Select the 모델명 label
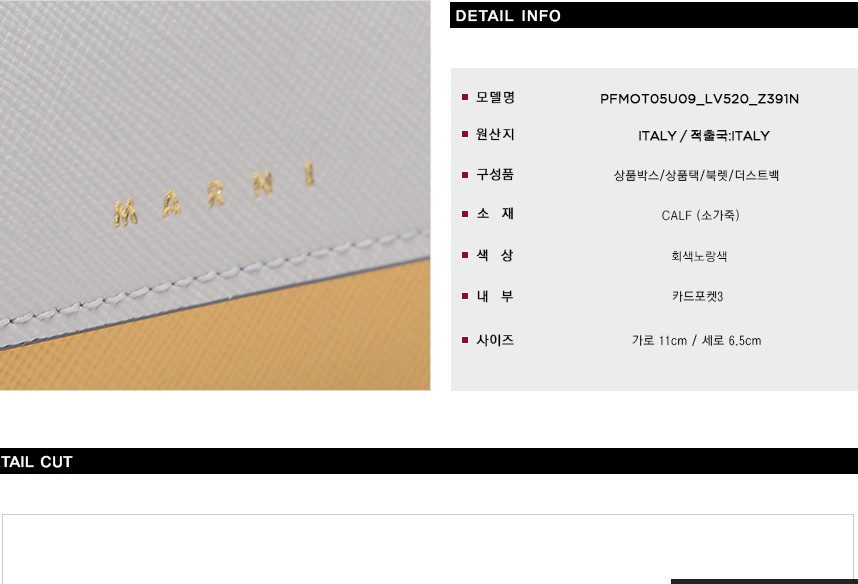The image size is (858, 584). [495, 97]
